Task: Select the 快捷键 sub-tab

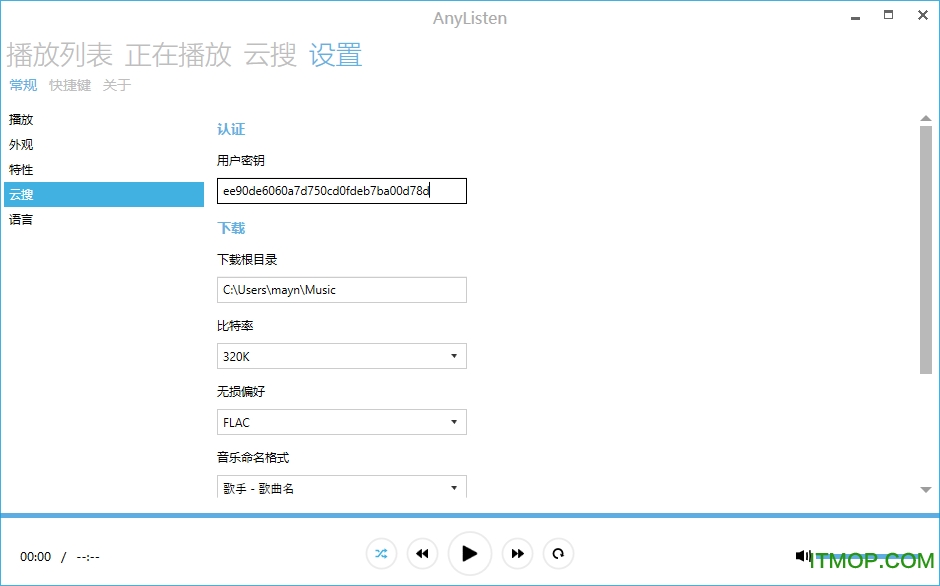Action: click(70, 86)
